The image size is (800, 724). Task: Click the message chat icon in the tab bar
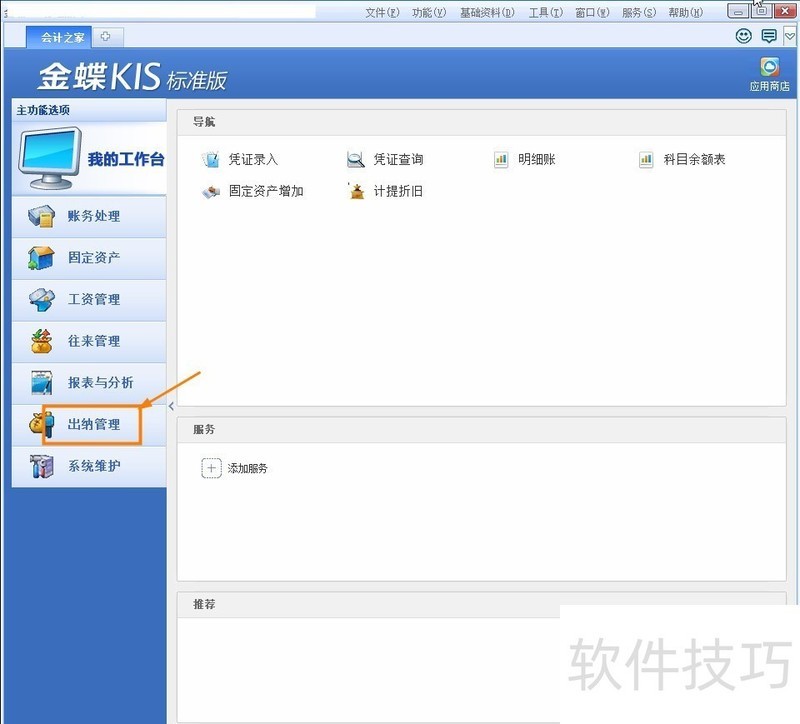769,36
